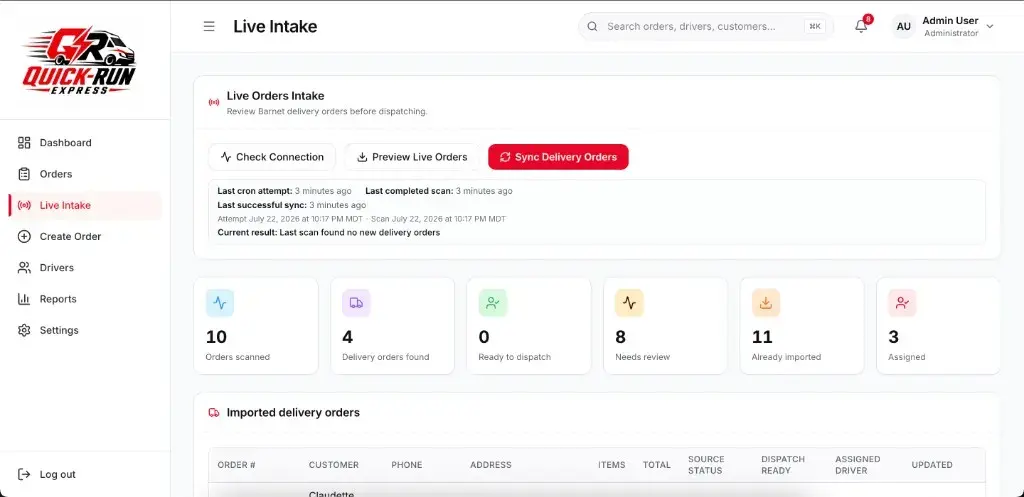The width and height of the screenshot is (1024, 497).
Task: Click the Delivery orders found truck icon
Action: pos(357,303)
